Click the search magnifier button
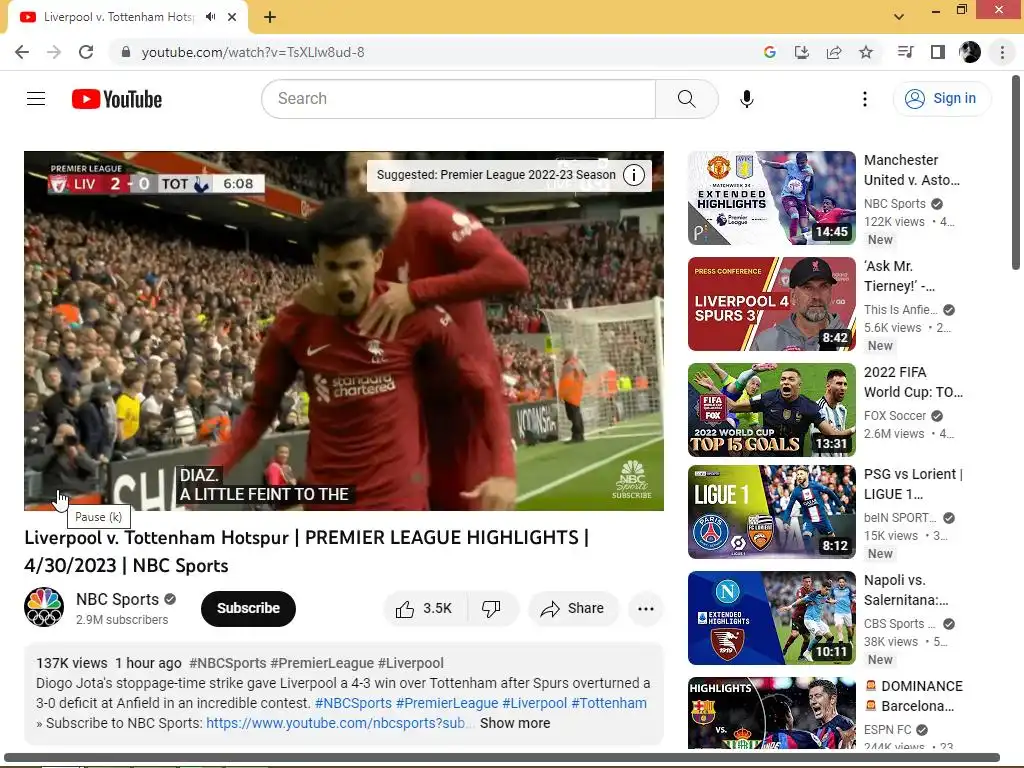Image resolution: width=1024 pixels, height=768 pixels. pyautogui.click(x=686, y=99)
